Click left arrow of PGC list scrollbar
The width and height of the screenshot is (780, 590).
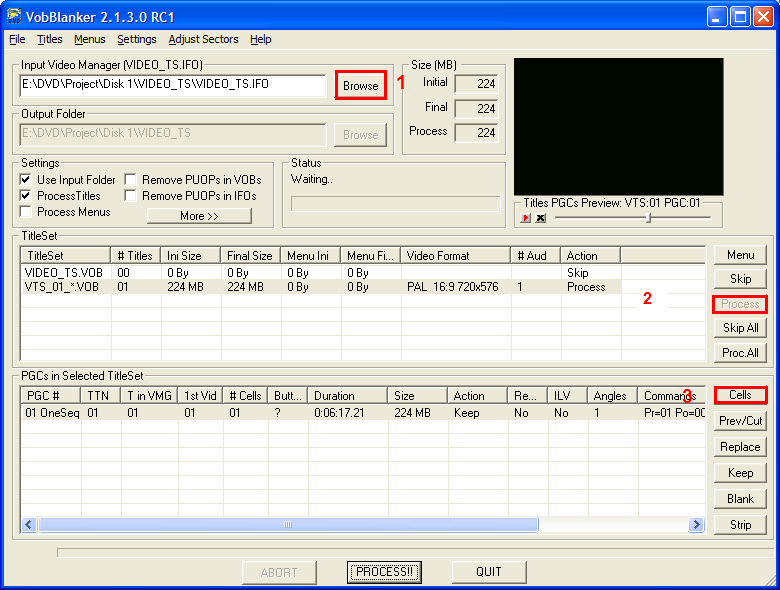[x=29, y=524]
